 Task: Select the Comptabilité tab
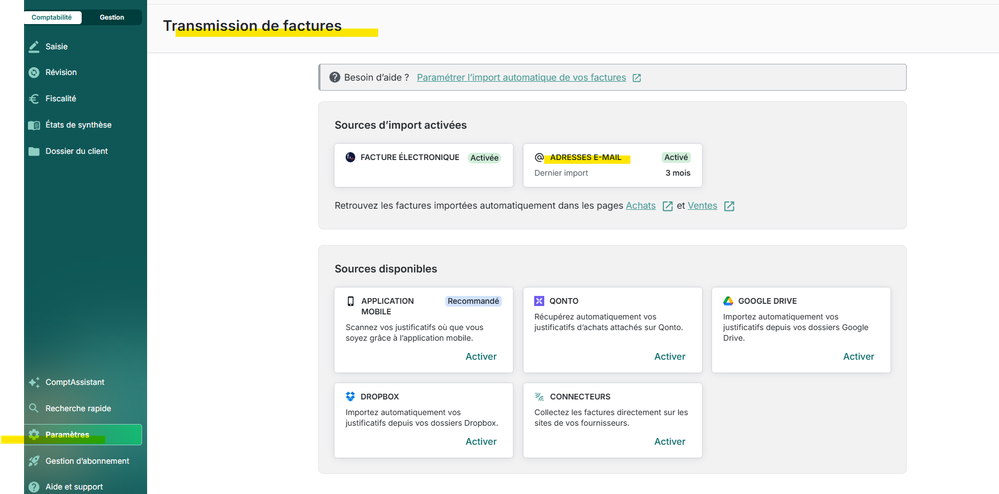coord(52,17)
